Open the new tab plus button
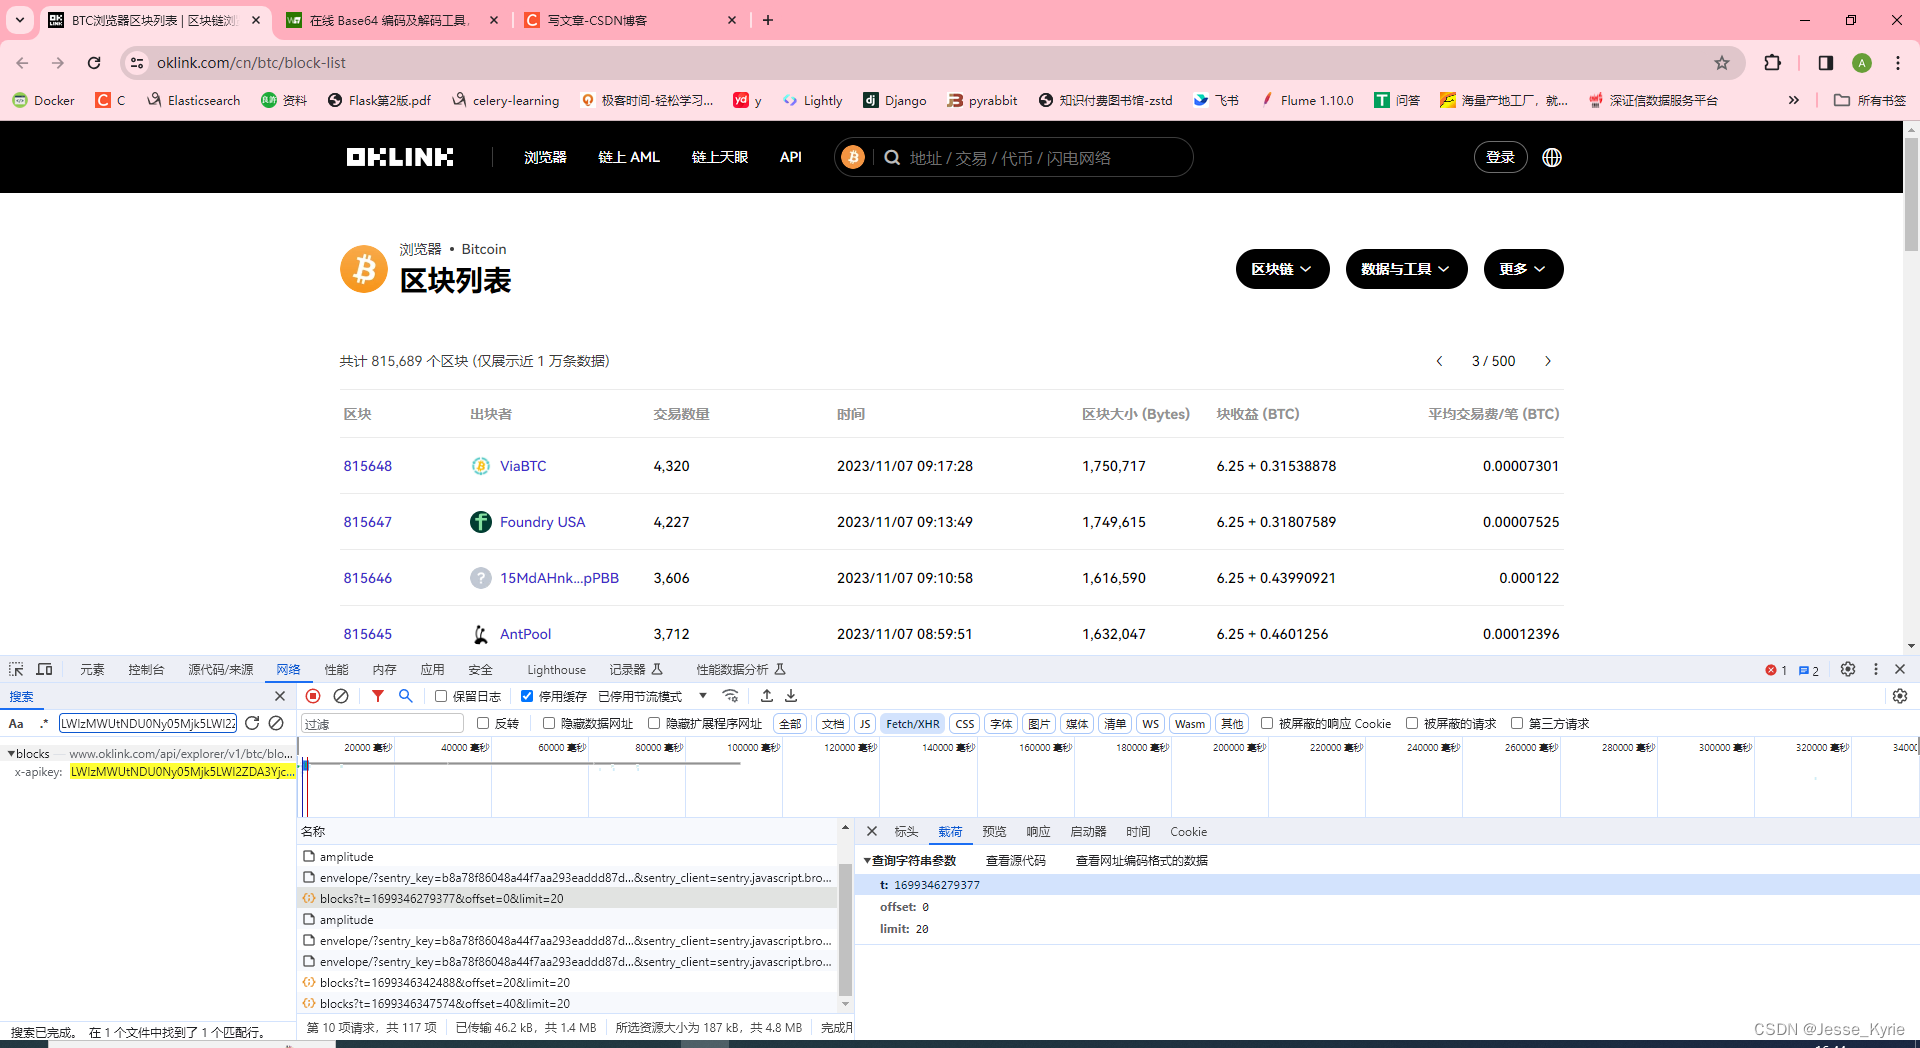1920x1048 pixels. tap(768, 20)
